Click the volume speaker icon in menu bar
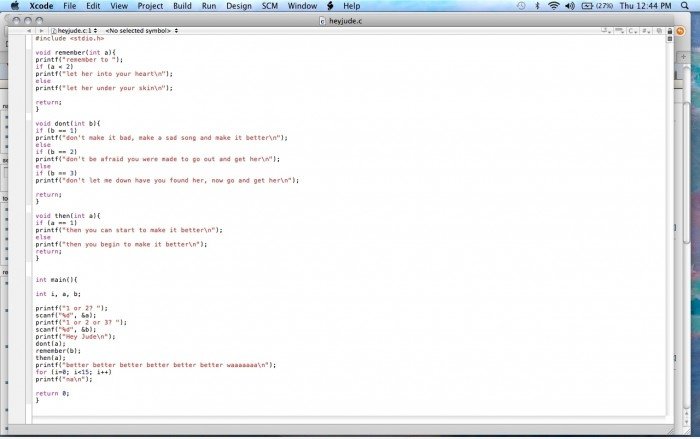Viewport: 700px width, 439px height. (x=568, y=6)
